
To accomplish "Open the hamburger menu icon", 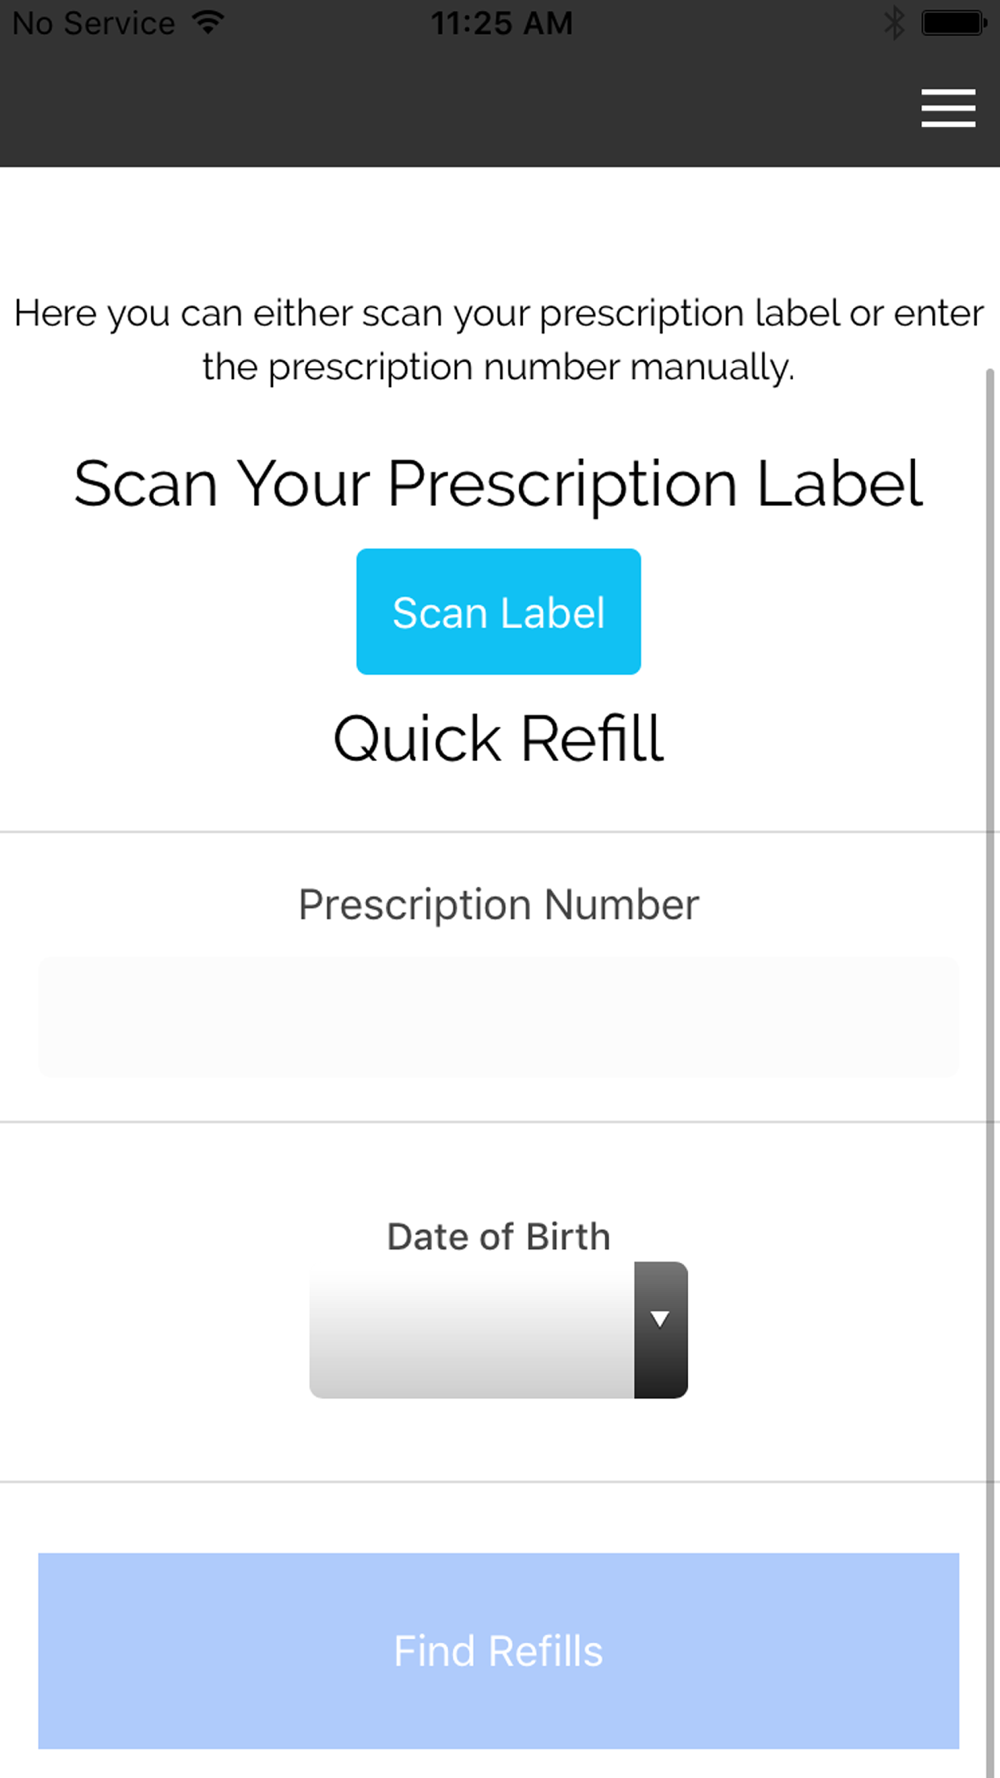I will click(948, 108).
